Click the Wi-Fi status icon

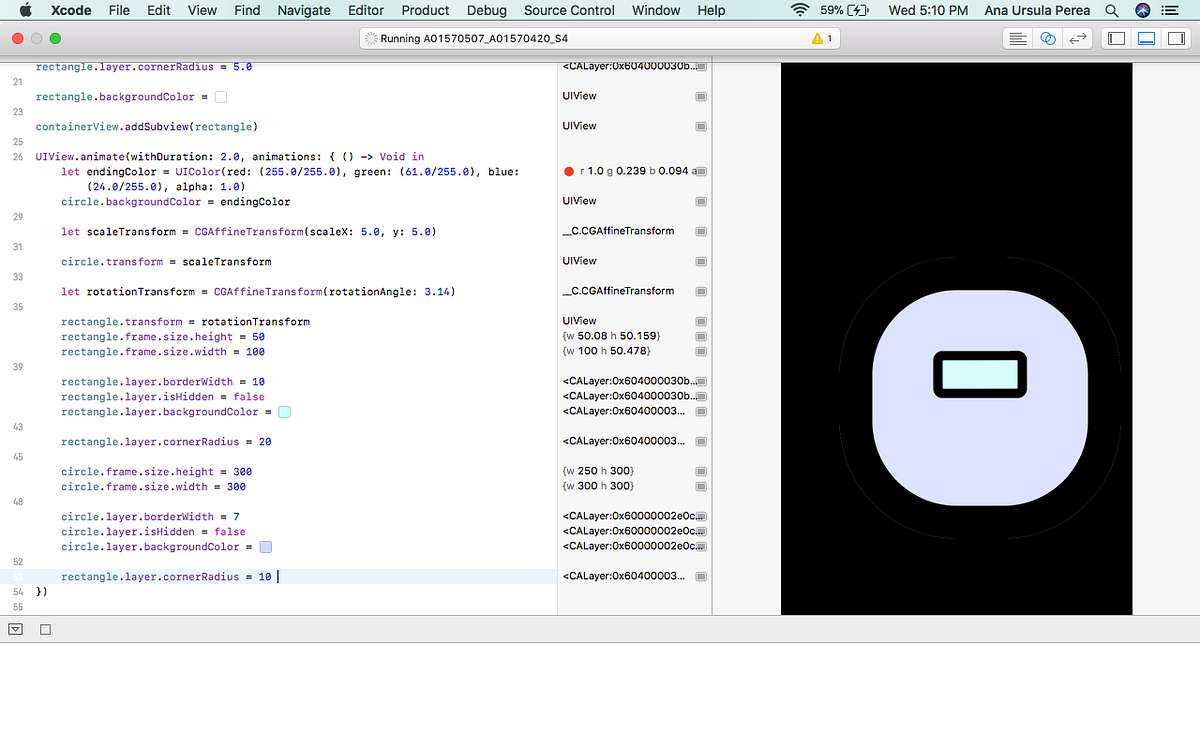(800, 10)
